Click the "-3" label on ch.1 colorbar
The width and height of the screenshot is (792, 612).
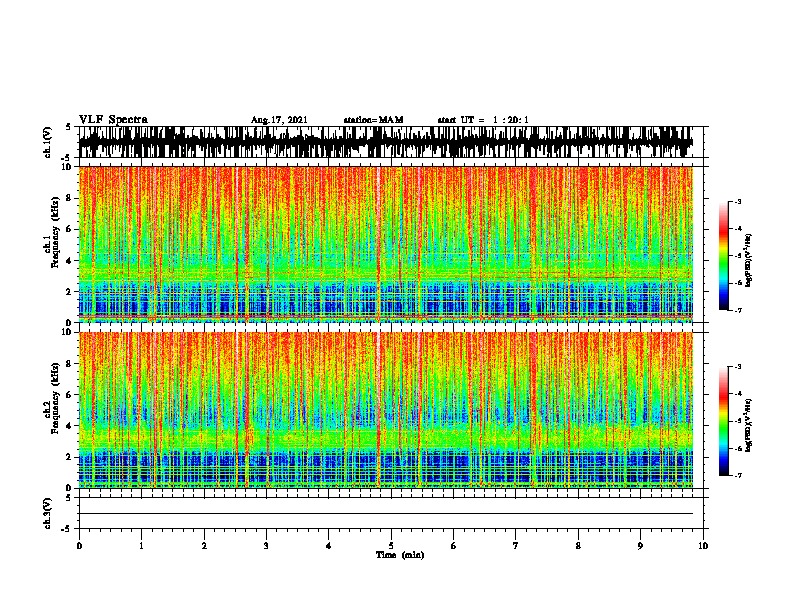(738, 201)
